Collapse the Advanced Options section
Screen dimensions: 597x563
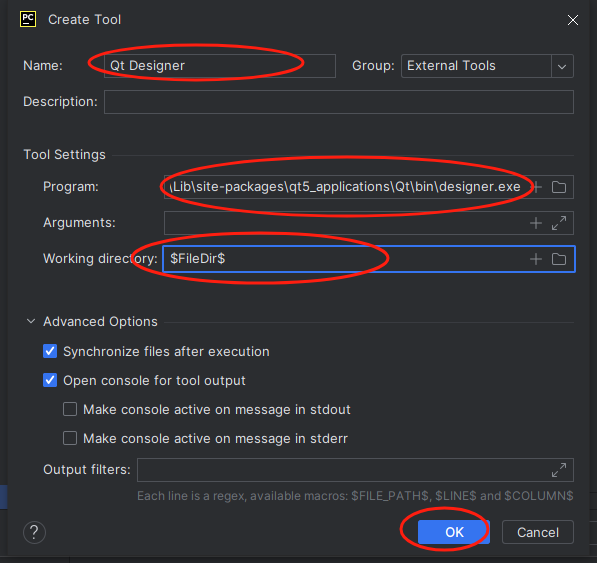point(31,321)
